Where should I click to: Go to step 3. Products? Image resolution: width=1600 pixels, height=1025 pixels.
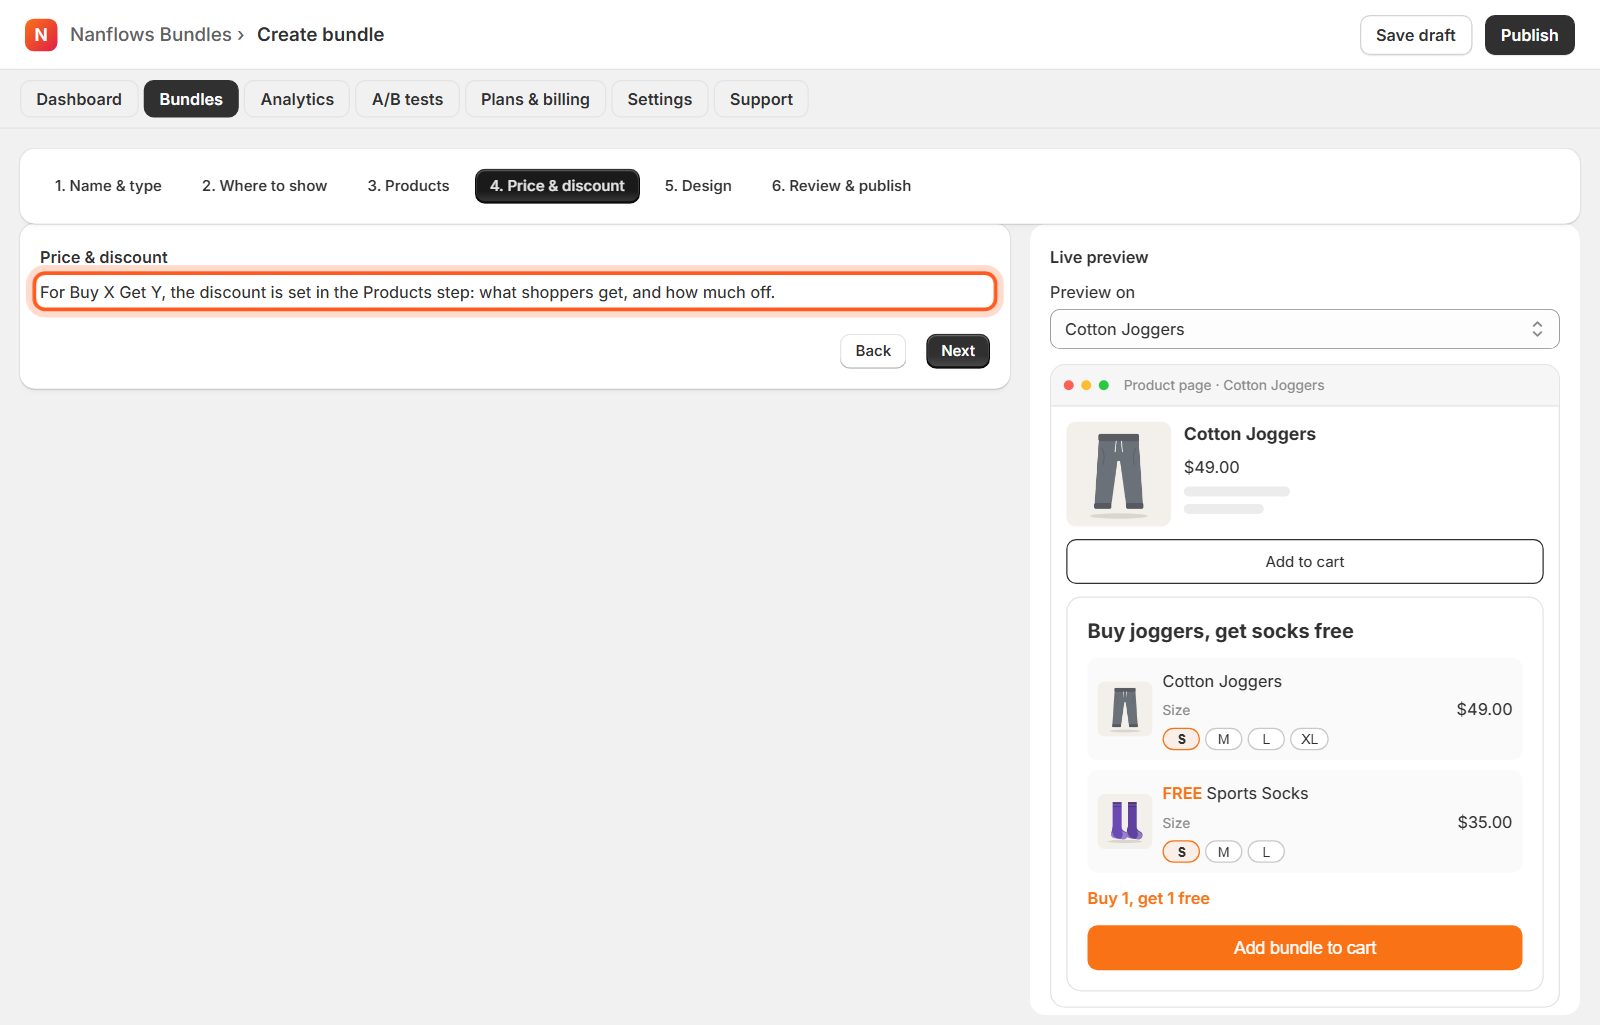tap(408, 186)
